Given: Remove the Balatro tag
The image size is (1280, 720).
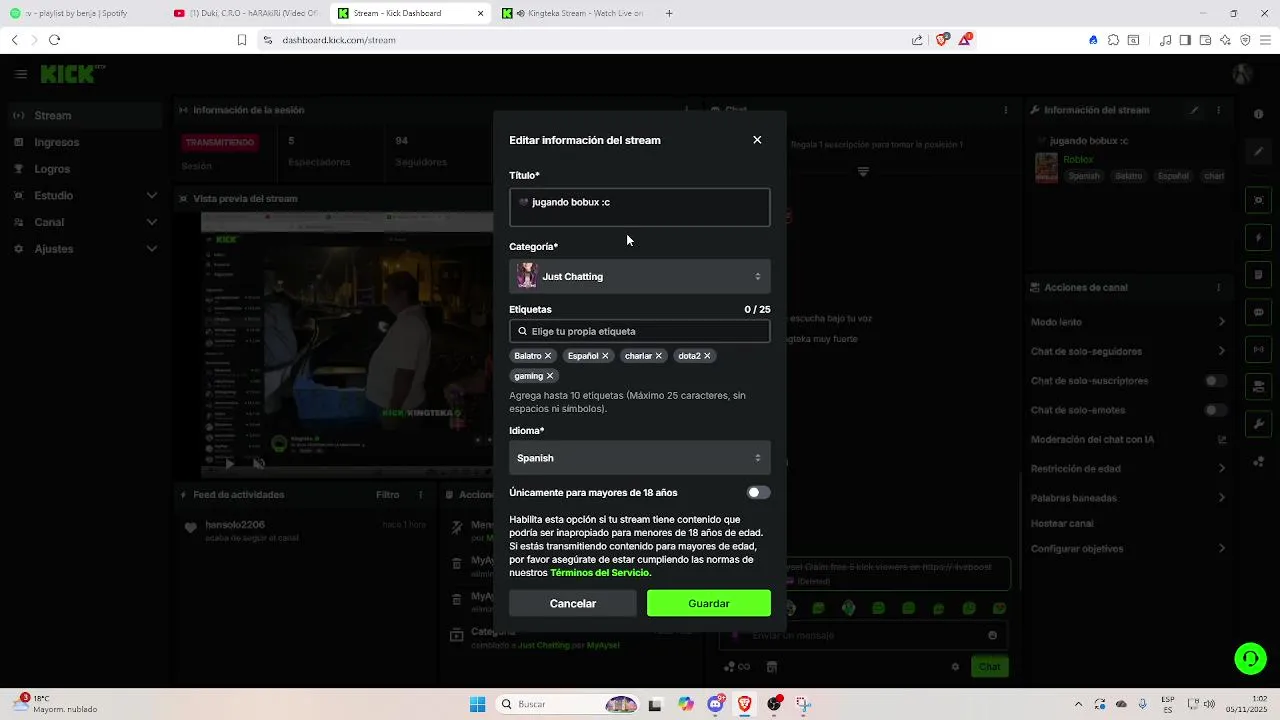Looking at the screenshot, I should (x=548, y=356).
